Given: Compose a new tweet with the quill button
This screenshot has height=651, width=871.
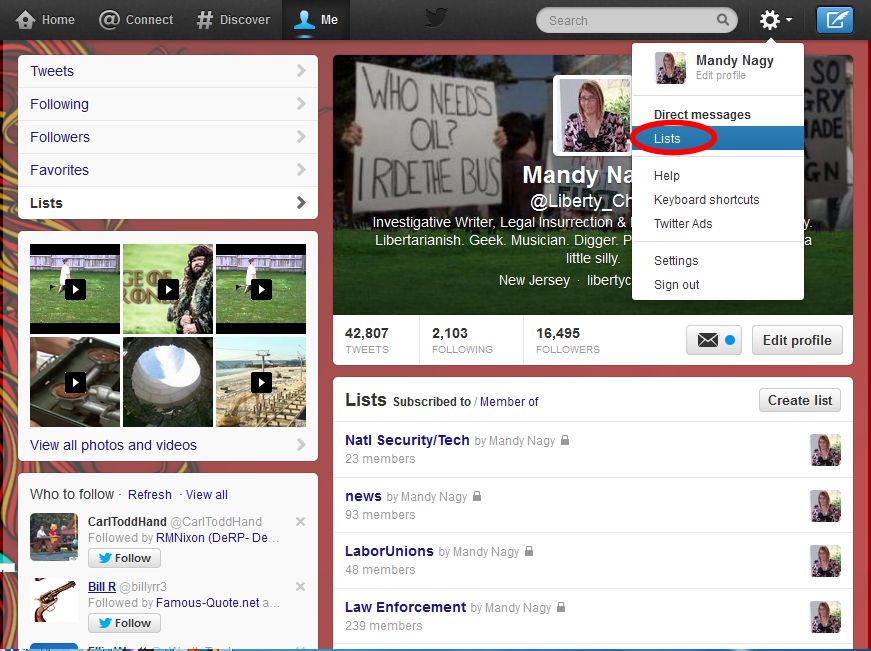Looking at the screenshot, I should click(x=834, y=21).
